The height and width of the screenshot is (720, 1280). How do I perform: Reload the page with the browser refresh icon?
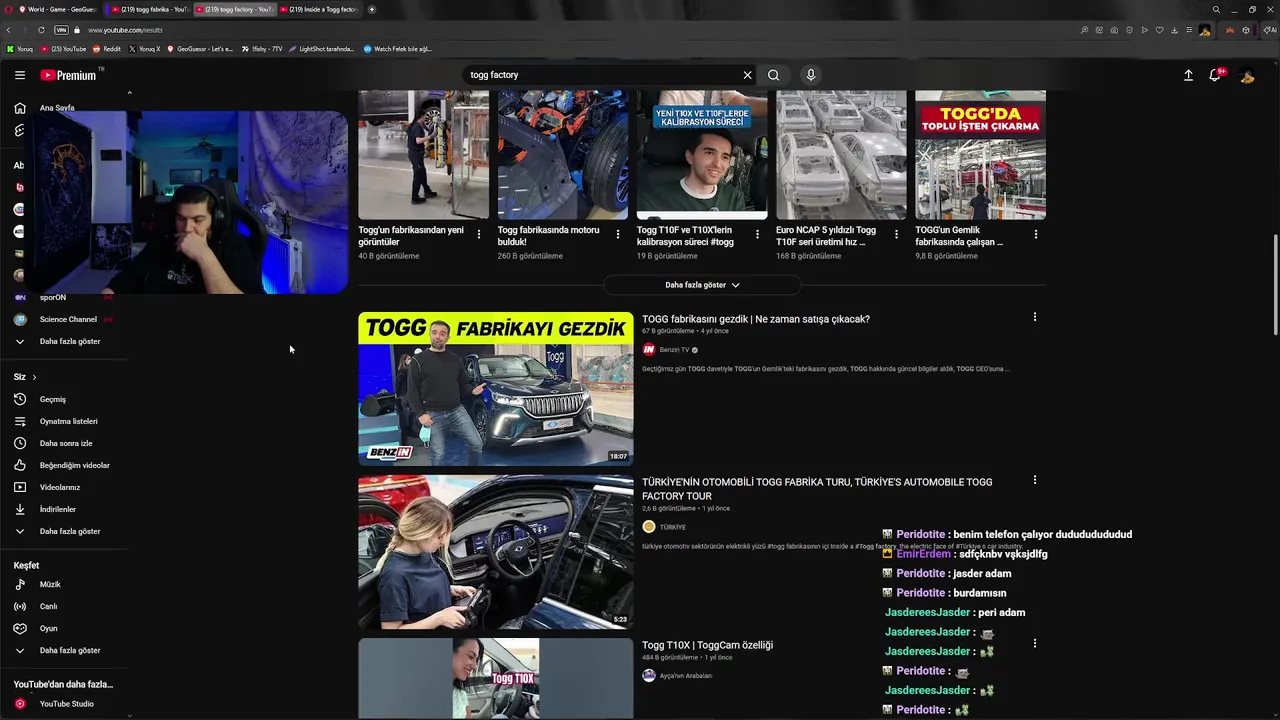41,30
